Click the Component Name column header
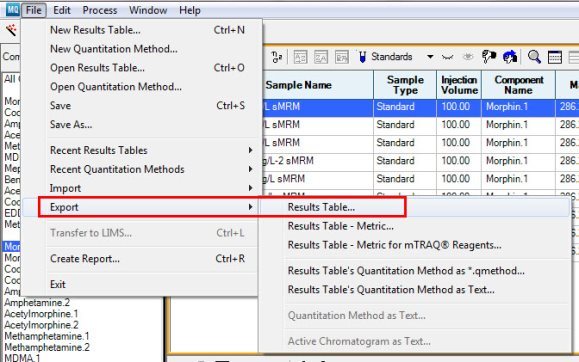Viewport: 579px width, 362px height. click(518, 85)
